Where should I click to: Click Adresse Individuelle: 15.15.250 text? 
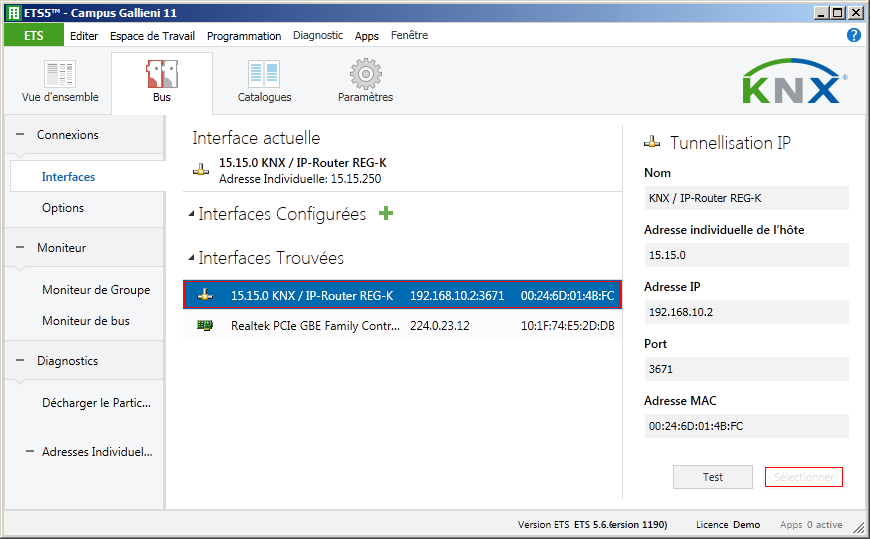click(x=300, y=179)
